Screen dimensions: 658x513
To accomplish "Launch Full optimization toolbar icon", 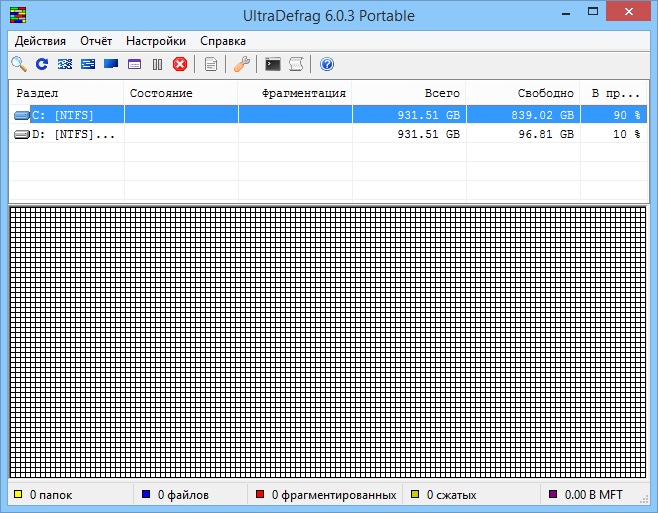I will [x=111, y=64].
